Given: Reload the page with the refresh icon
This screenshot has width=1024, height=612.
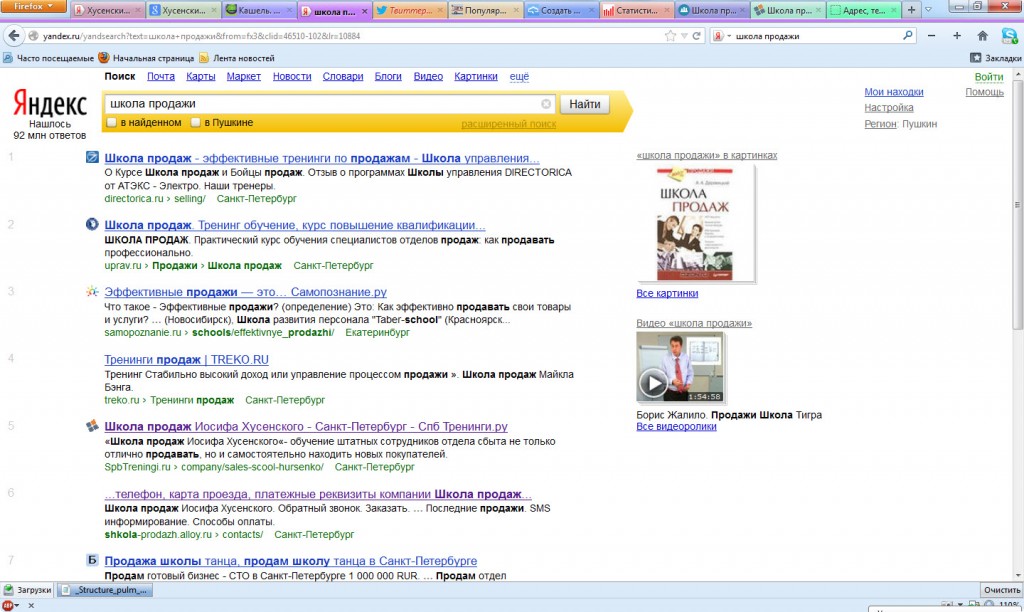Looking at the screenshot, I should point(697,36).
